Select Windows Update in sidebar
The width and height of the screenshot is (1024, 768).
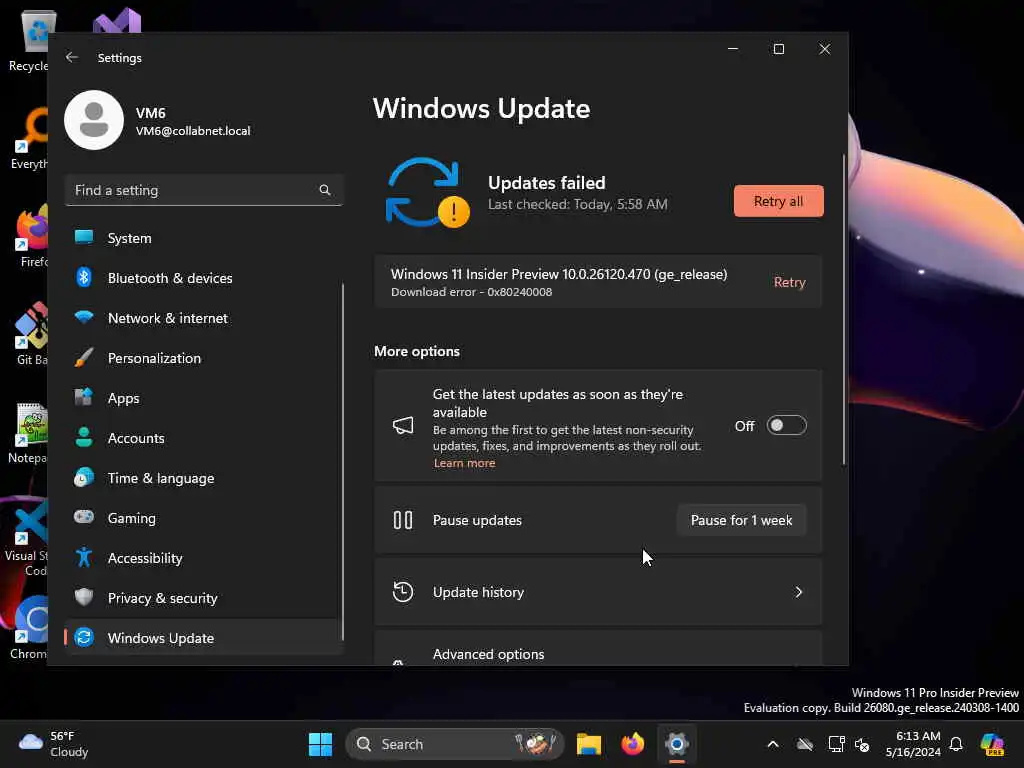coord(204,638)
